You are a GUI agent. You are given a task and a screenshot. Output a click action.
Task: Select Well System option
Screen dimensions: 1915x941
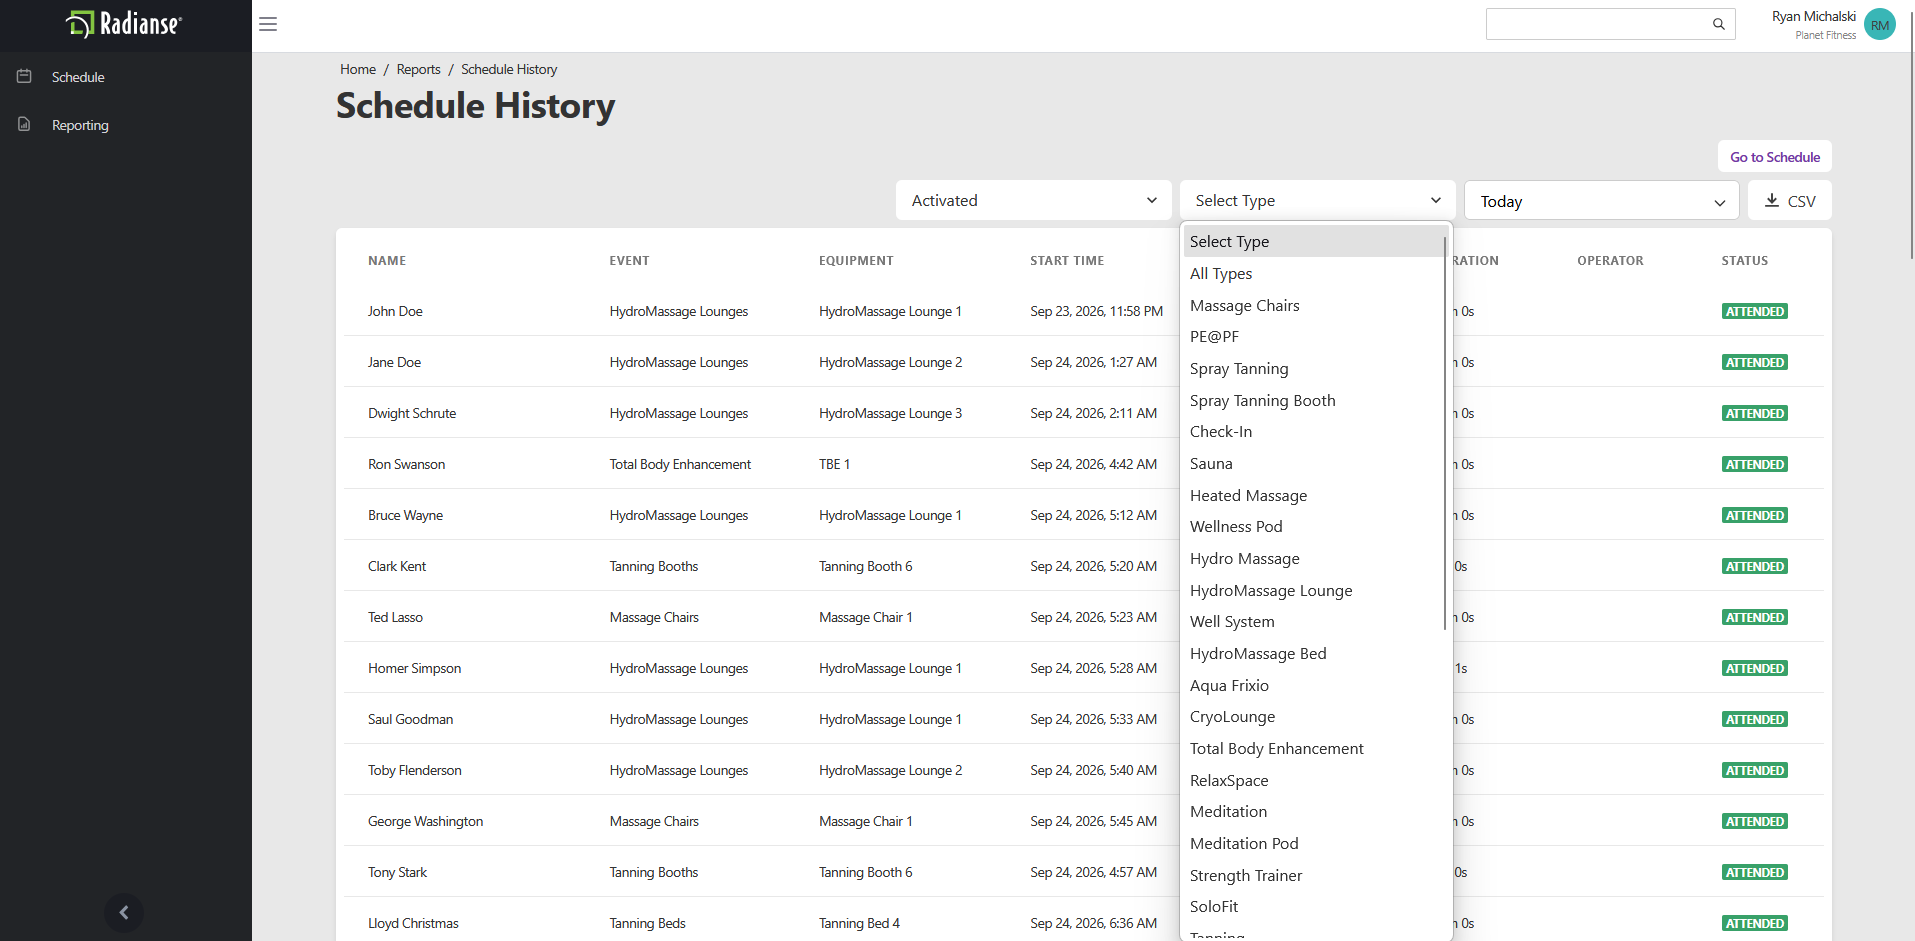point(1314,622)
